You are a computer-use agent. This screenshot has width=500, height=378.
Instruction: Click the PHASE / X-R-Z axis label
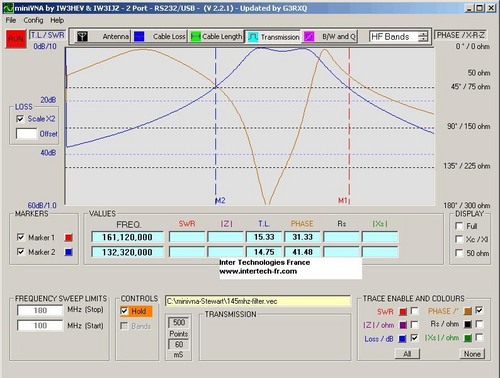pos(461,35)
